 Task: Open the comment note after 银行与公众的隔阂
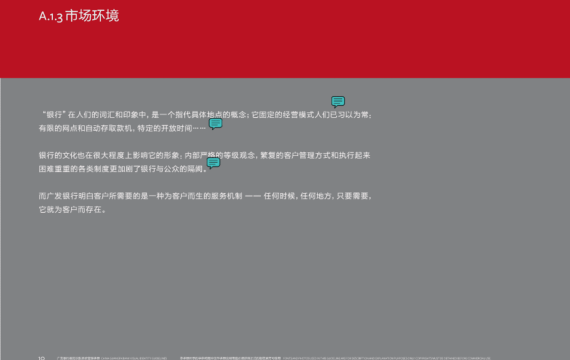[x=213, y=163]
